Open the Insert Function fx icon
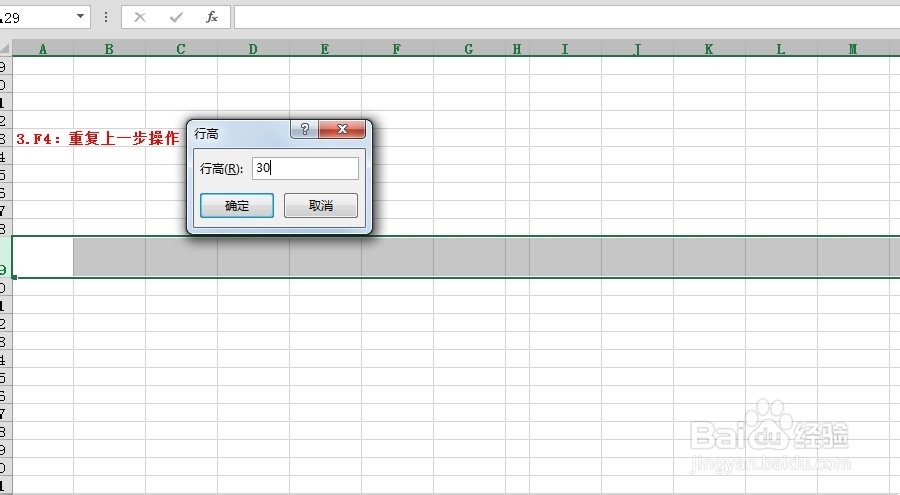The width and height of the screenshot is (900, 495). (212, 17)
